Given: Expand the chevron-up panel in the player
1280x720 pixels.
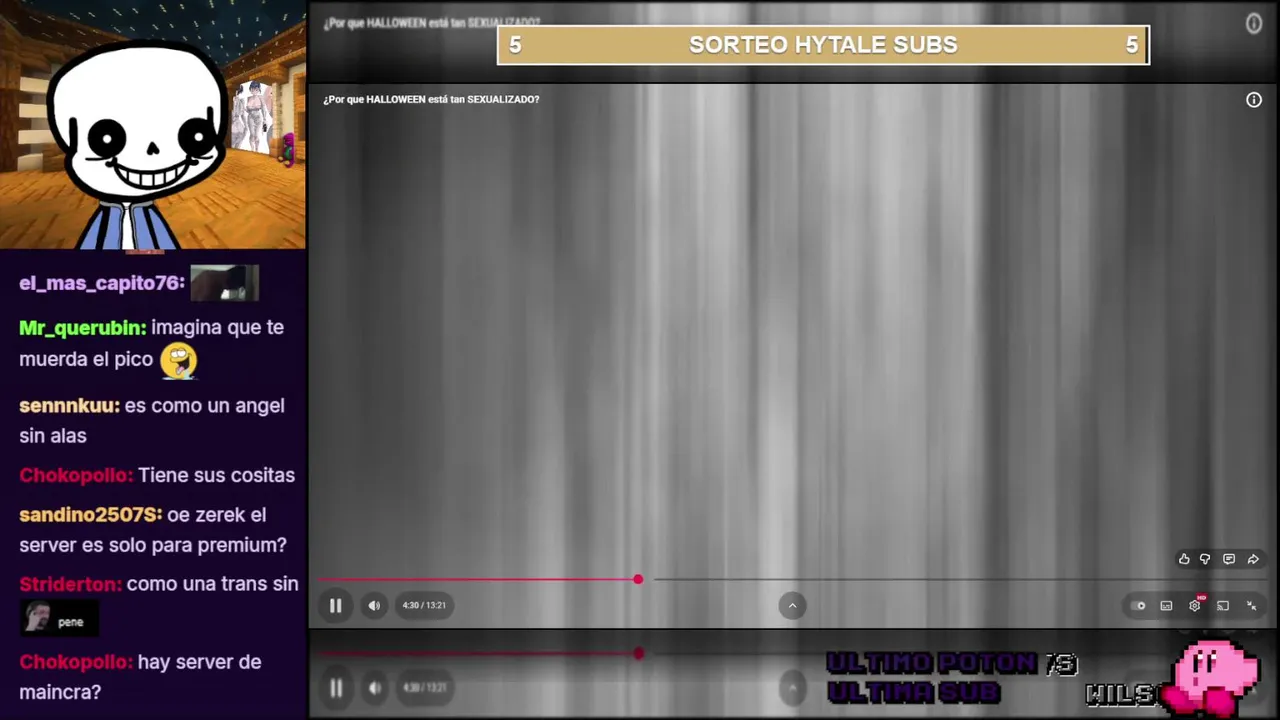Looking at the screenshot, I should coord(792,605).
